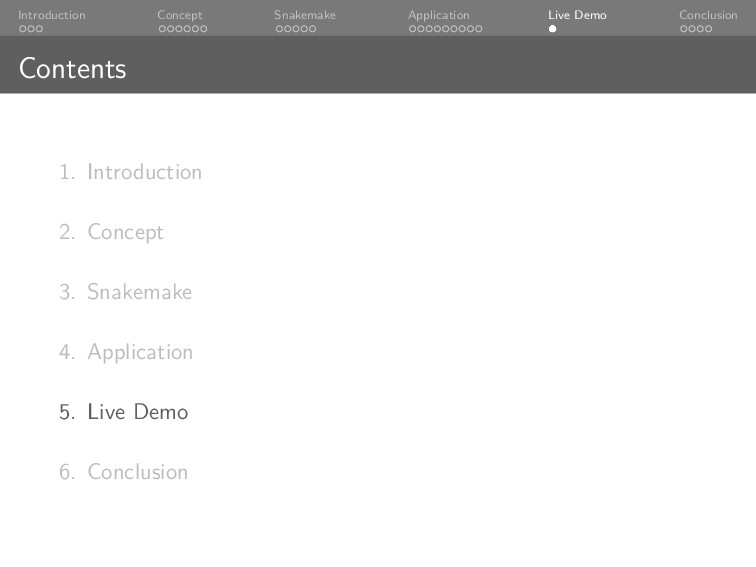The height and width of the screenshot is (567, 756).
Task: Click the first dot under Conclusion
Action: click(684, 29)
